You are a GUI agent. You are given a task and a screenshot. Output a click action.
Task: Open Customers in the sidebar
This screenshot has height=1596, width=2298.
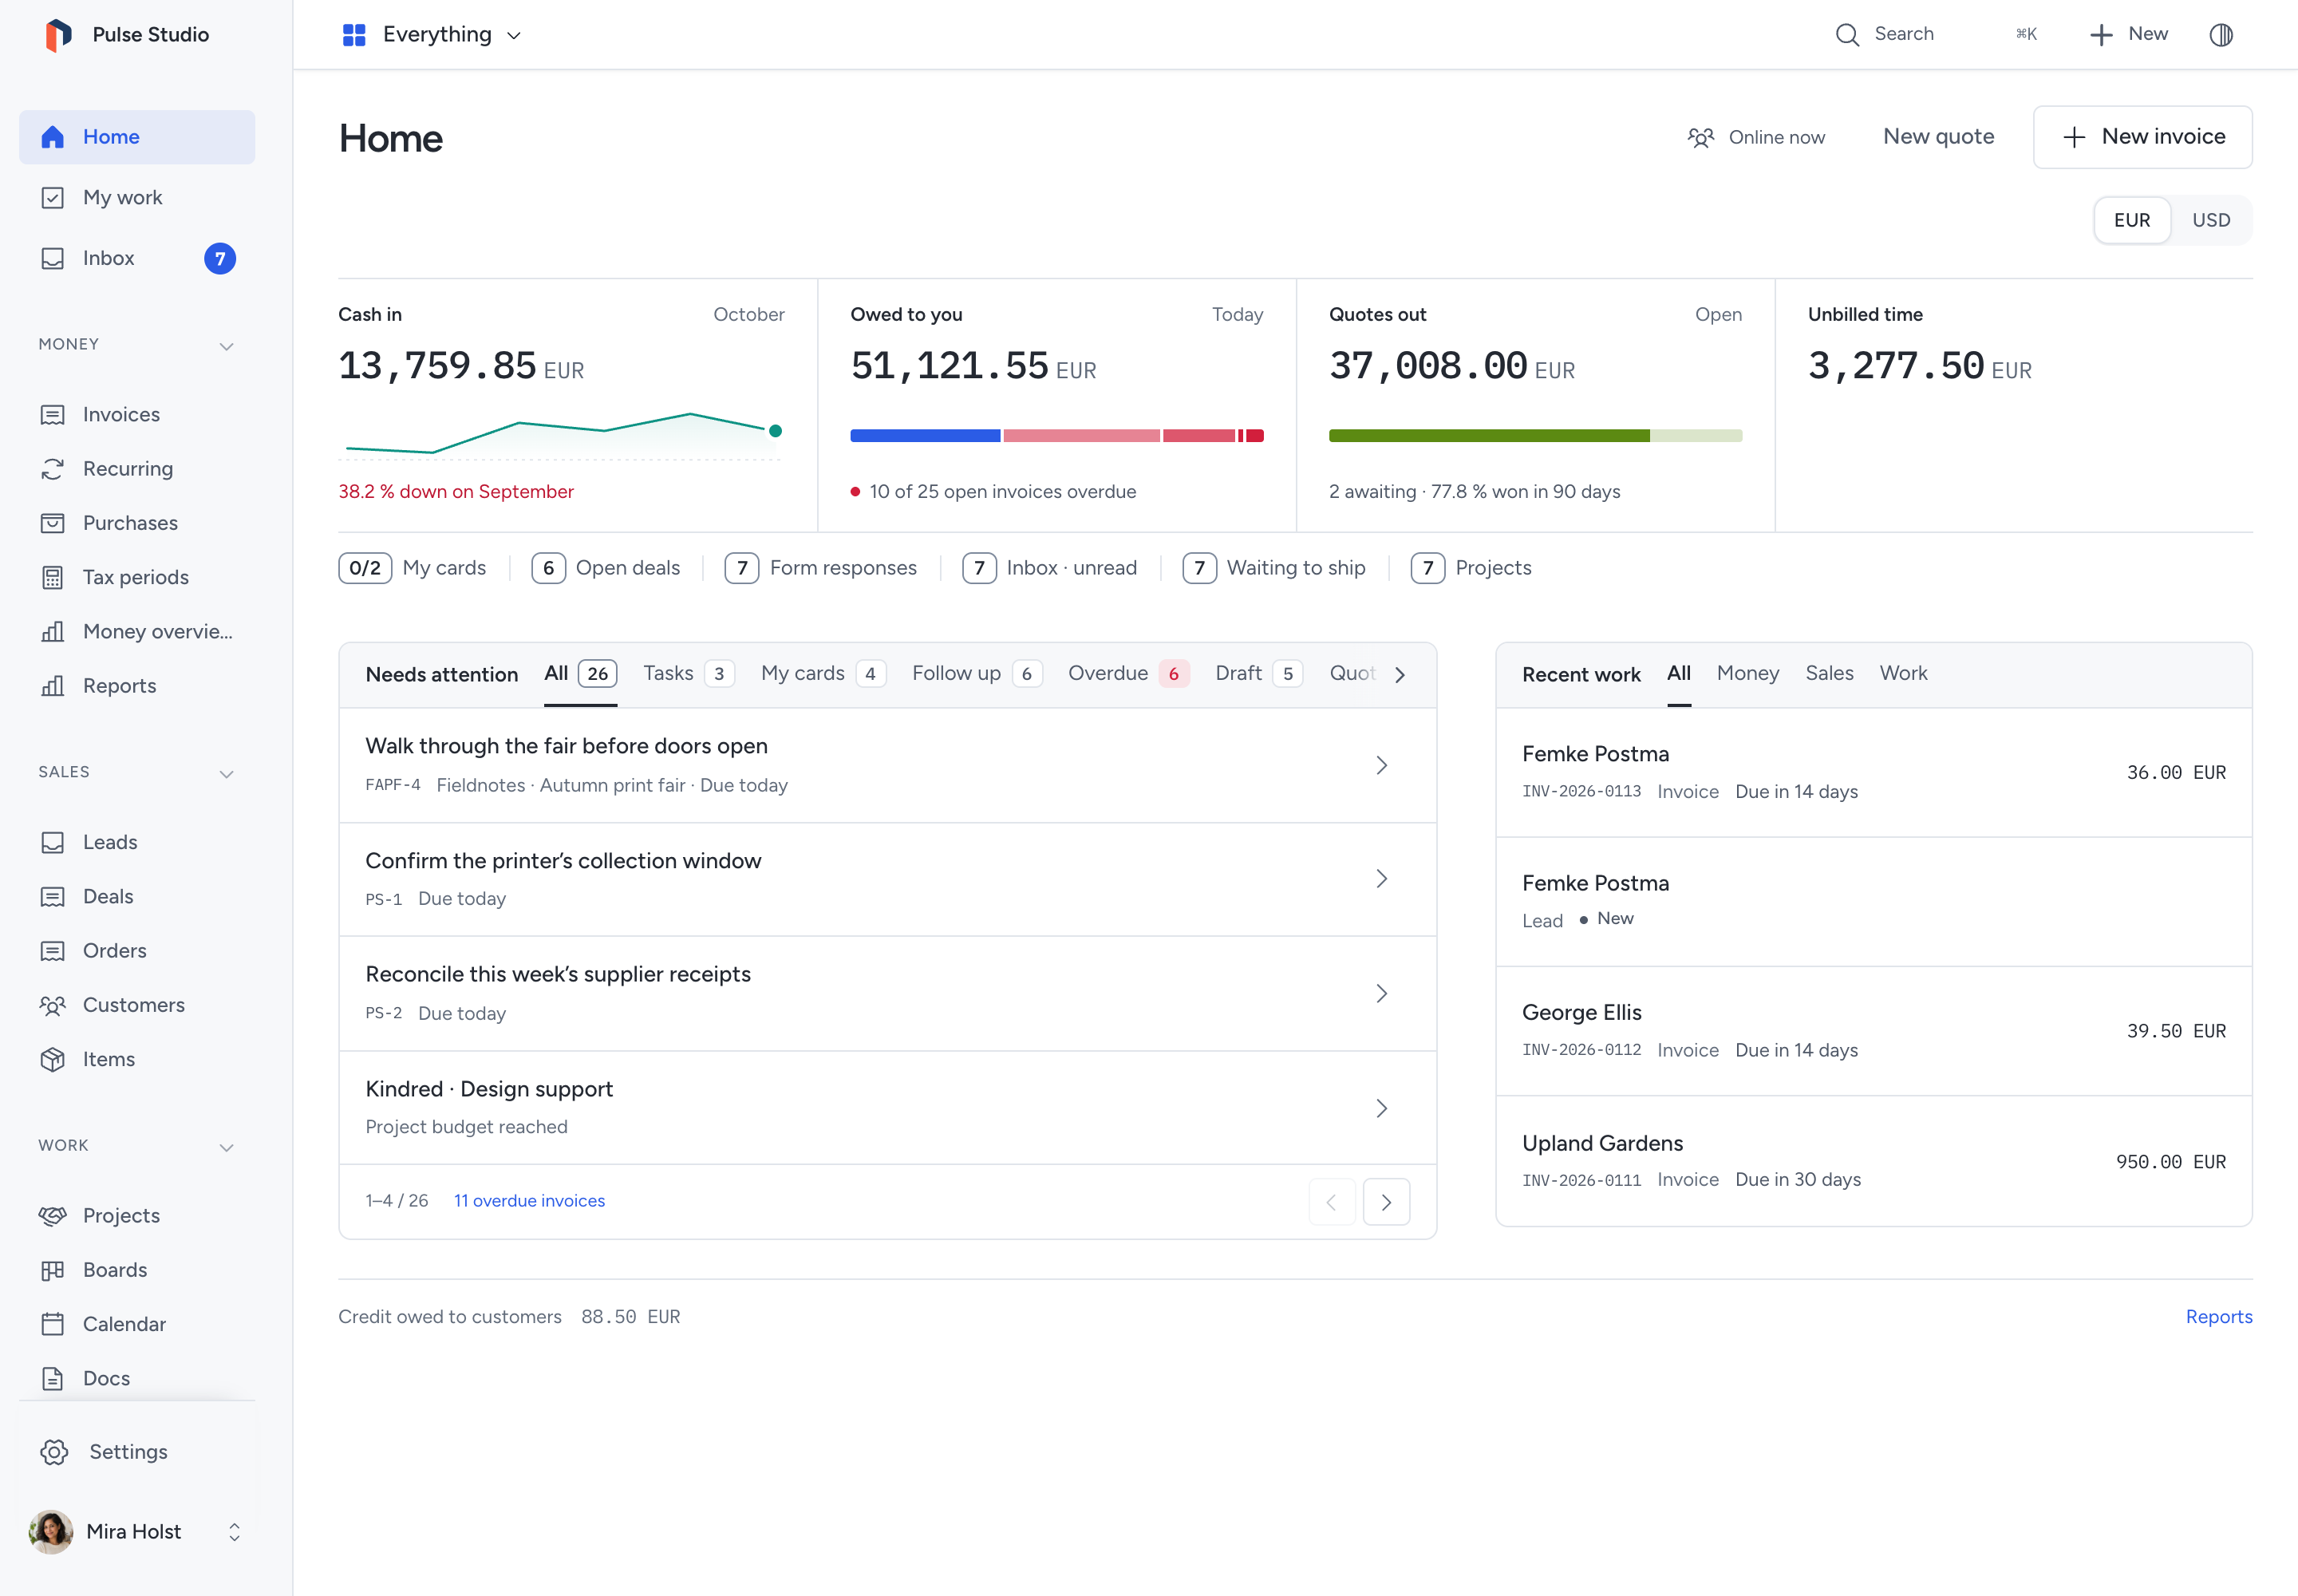point(137,1005)
